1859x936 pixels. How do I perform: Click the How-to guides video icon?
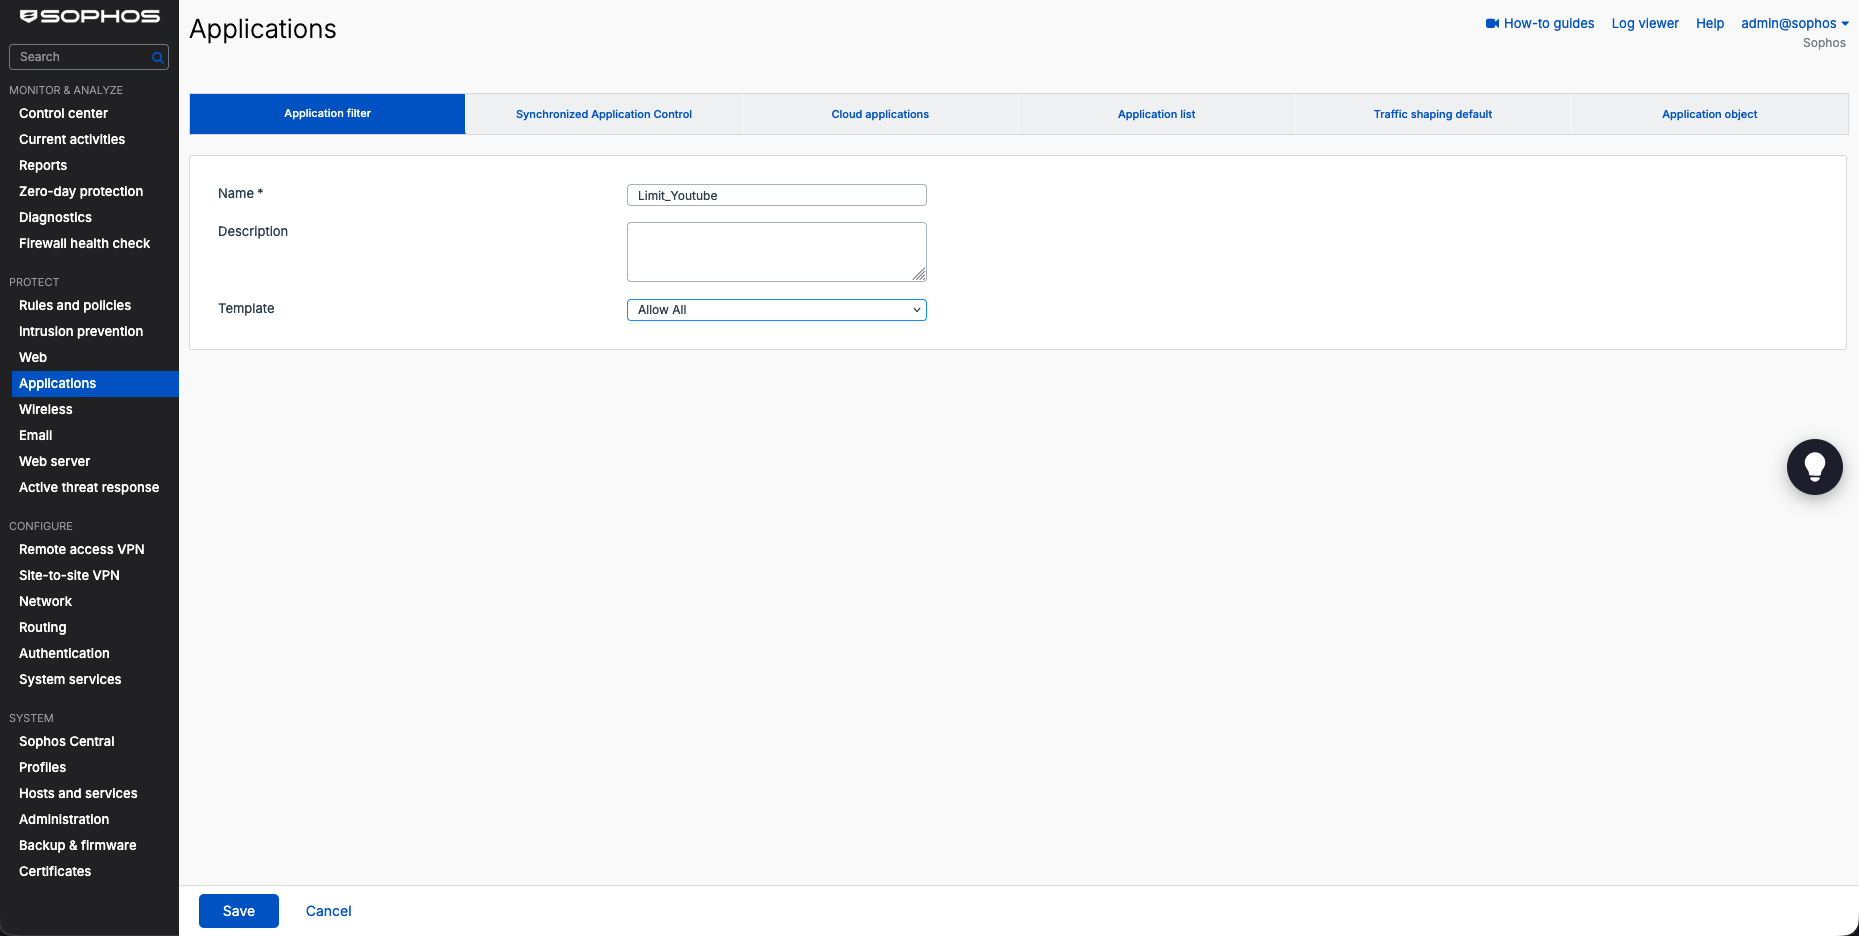[x=1492, y=24]
